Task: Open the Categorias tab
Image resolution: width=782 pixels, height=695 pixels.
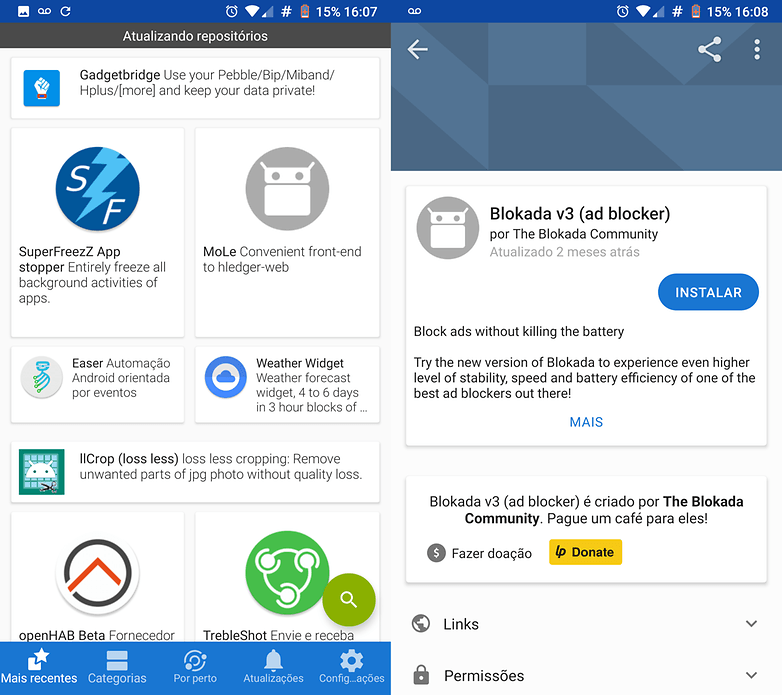Action: pyautogui.click(x=117, y=667)
